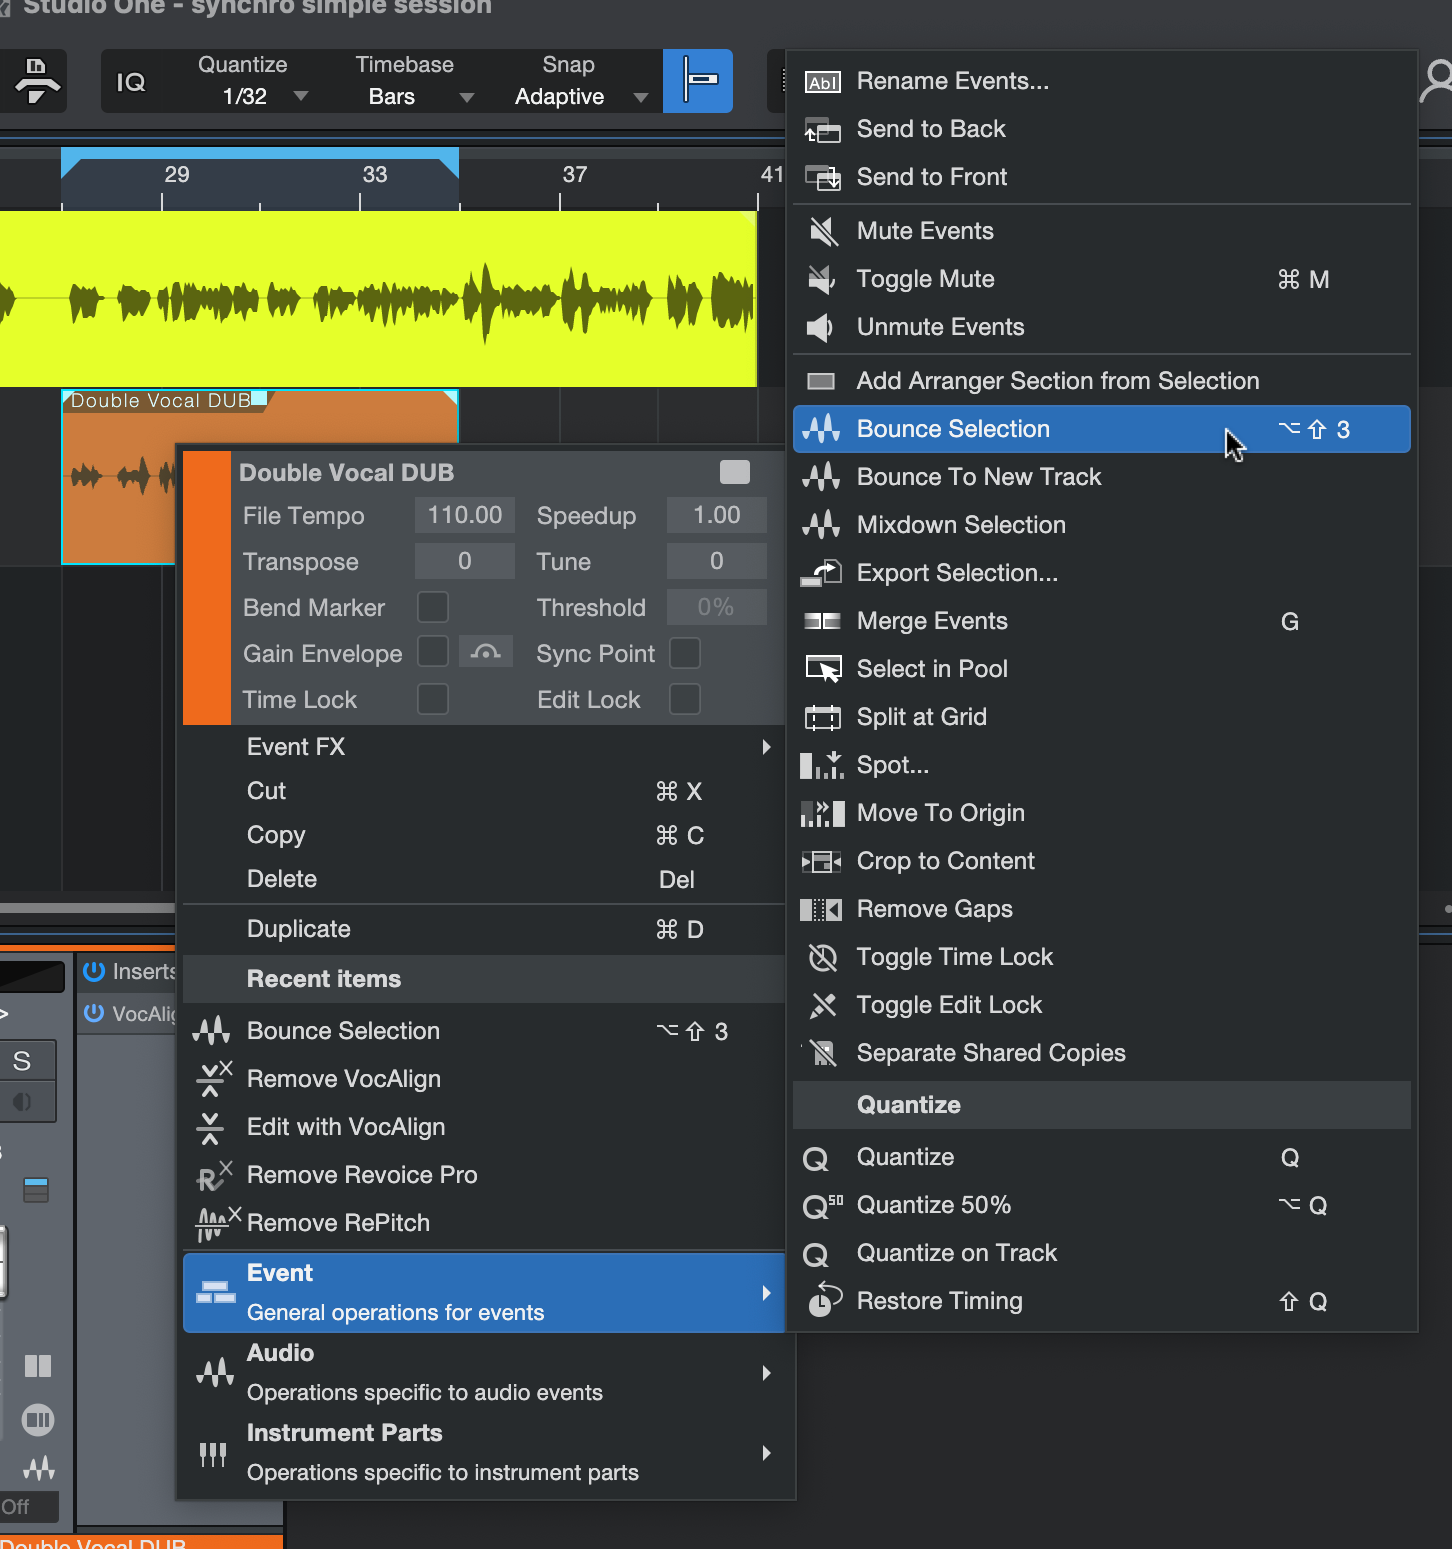Click the channel banks capsule icon

tap(38, 1419)
